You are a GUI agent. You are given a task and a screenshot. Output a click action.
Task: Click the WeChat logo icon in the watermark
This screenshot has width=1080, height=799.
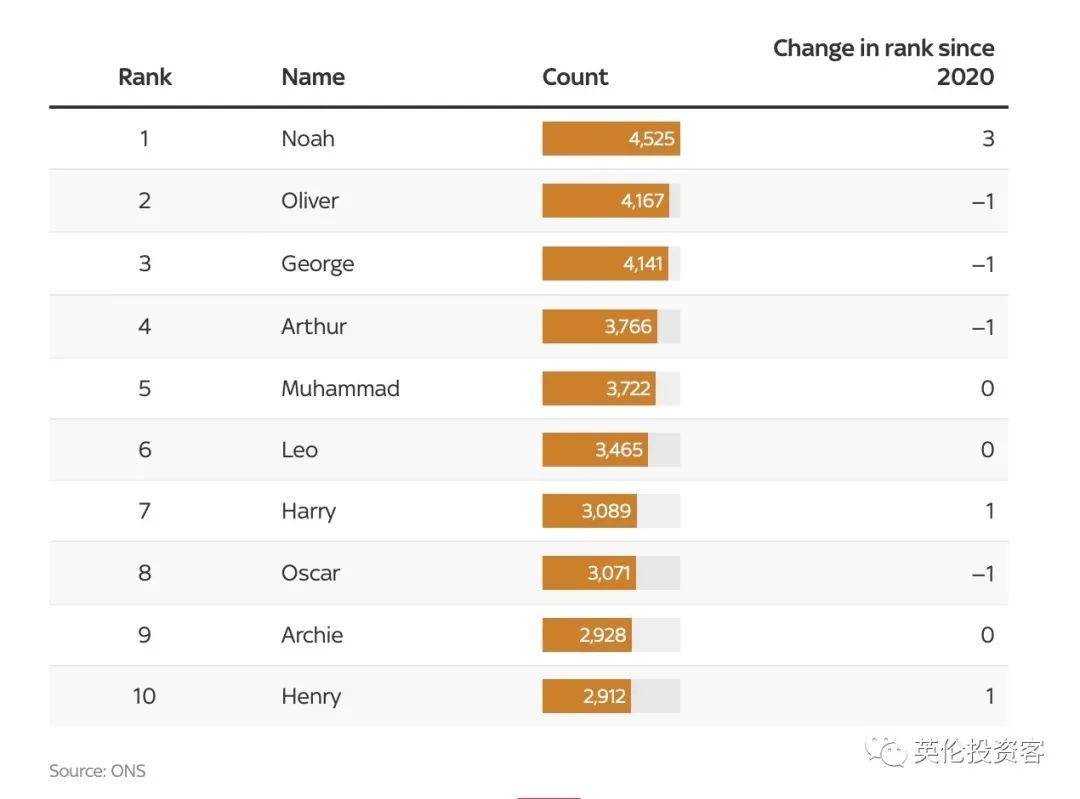click(885, 751)
